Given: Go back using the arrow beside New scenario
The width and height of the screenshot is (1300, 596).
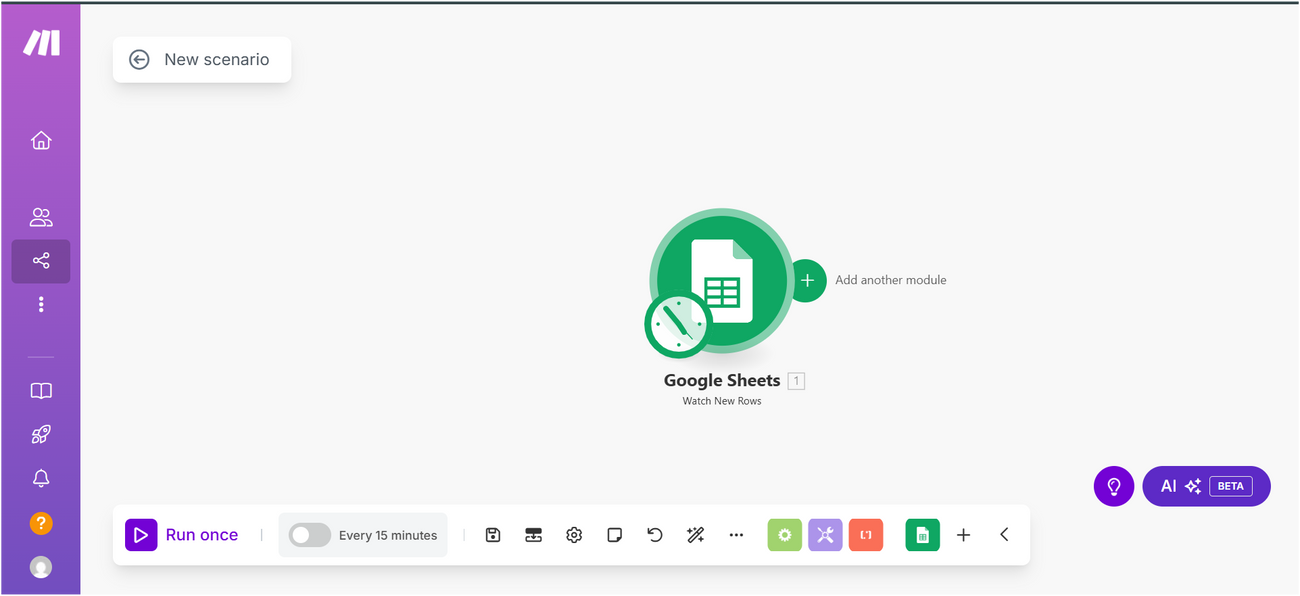Looking at the screenshot, I should (139, 60).
